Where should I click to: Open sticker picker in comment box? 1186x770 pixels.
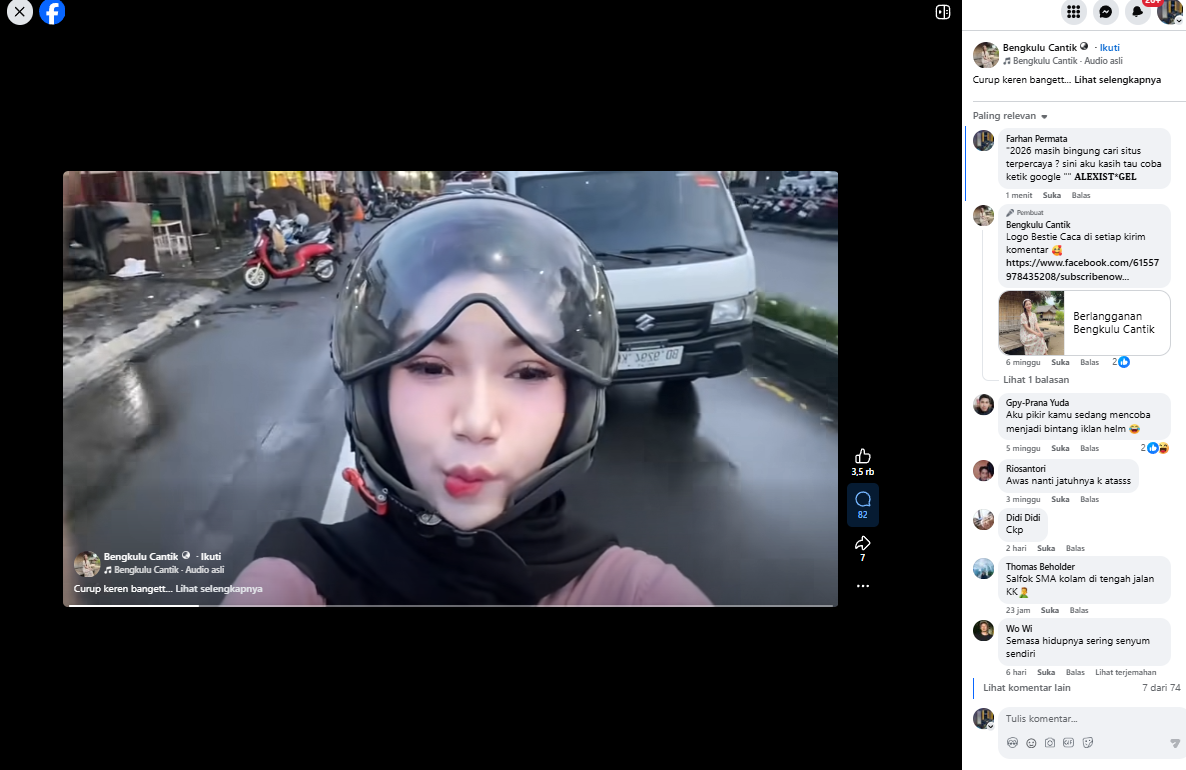(1088, 743)
